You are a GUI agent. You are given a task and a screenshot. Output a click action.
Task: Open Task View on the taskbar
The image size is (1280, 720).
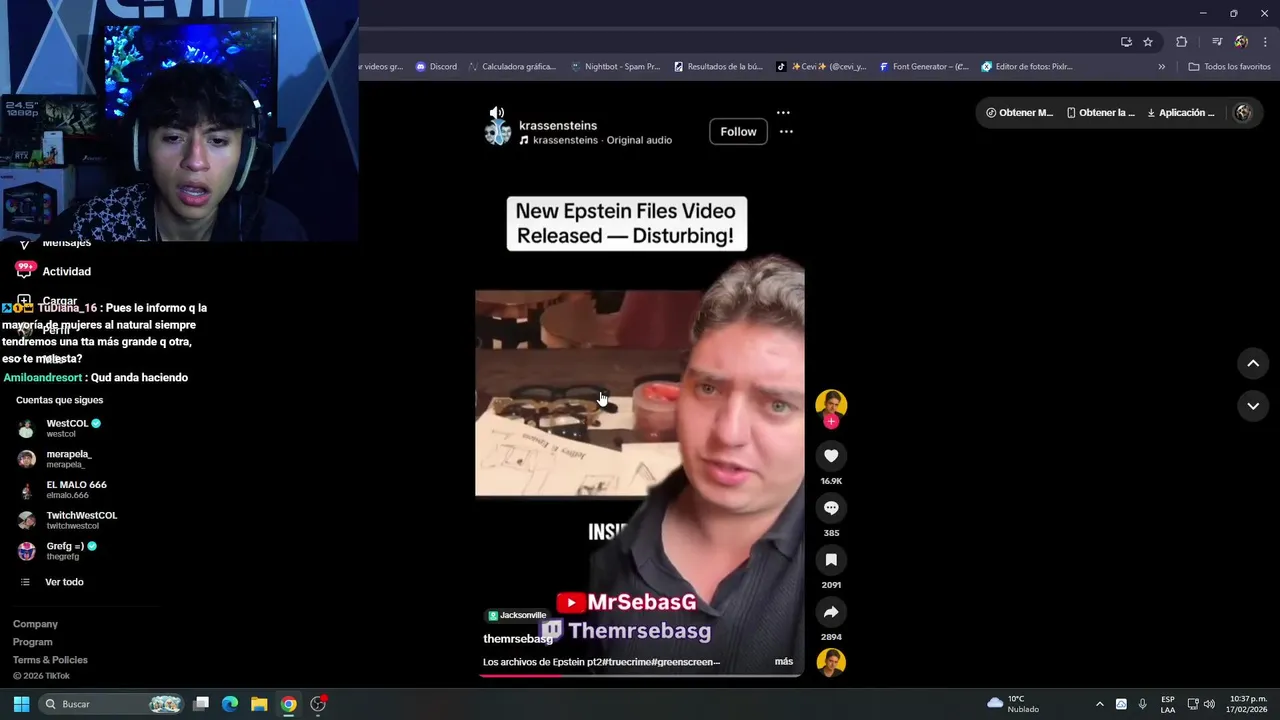(x=201, y=704)
